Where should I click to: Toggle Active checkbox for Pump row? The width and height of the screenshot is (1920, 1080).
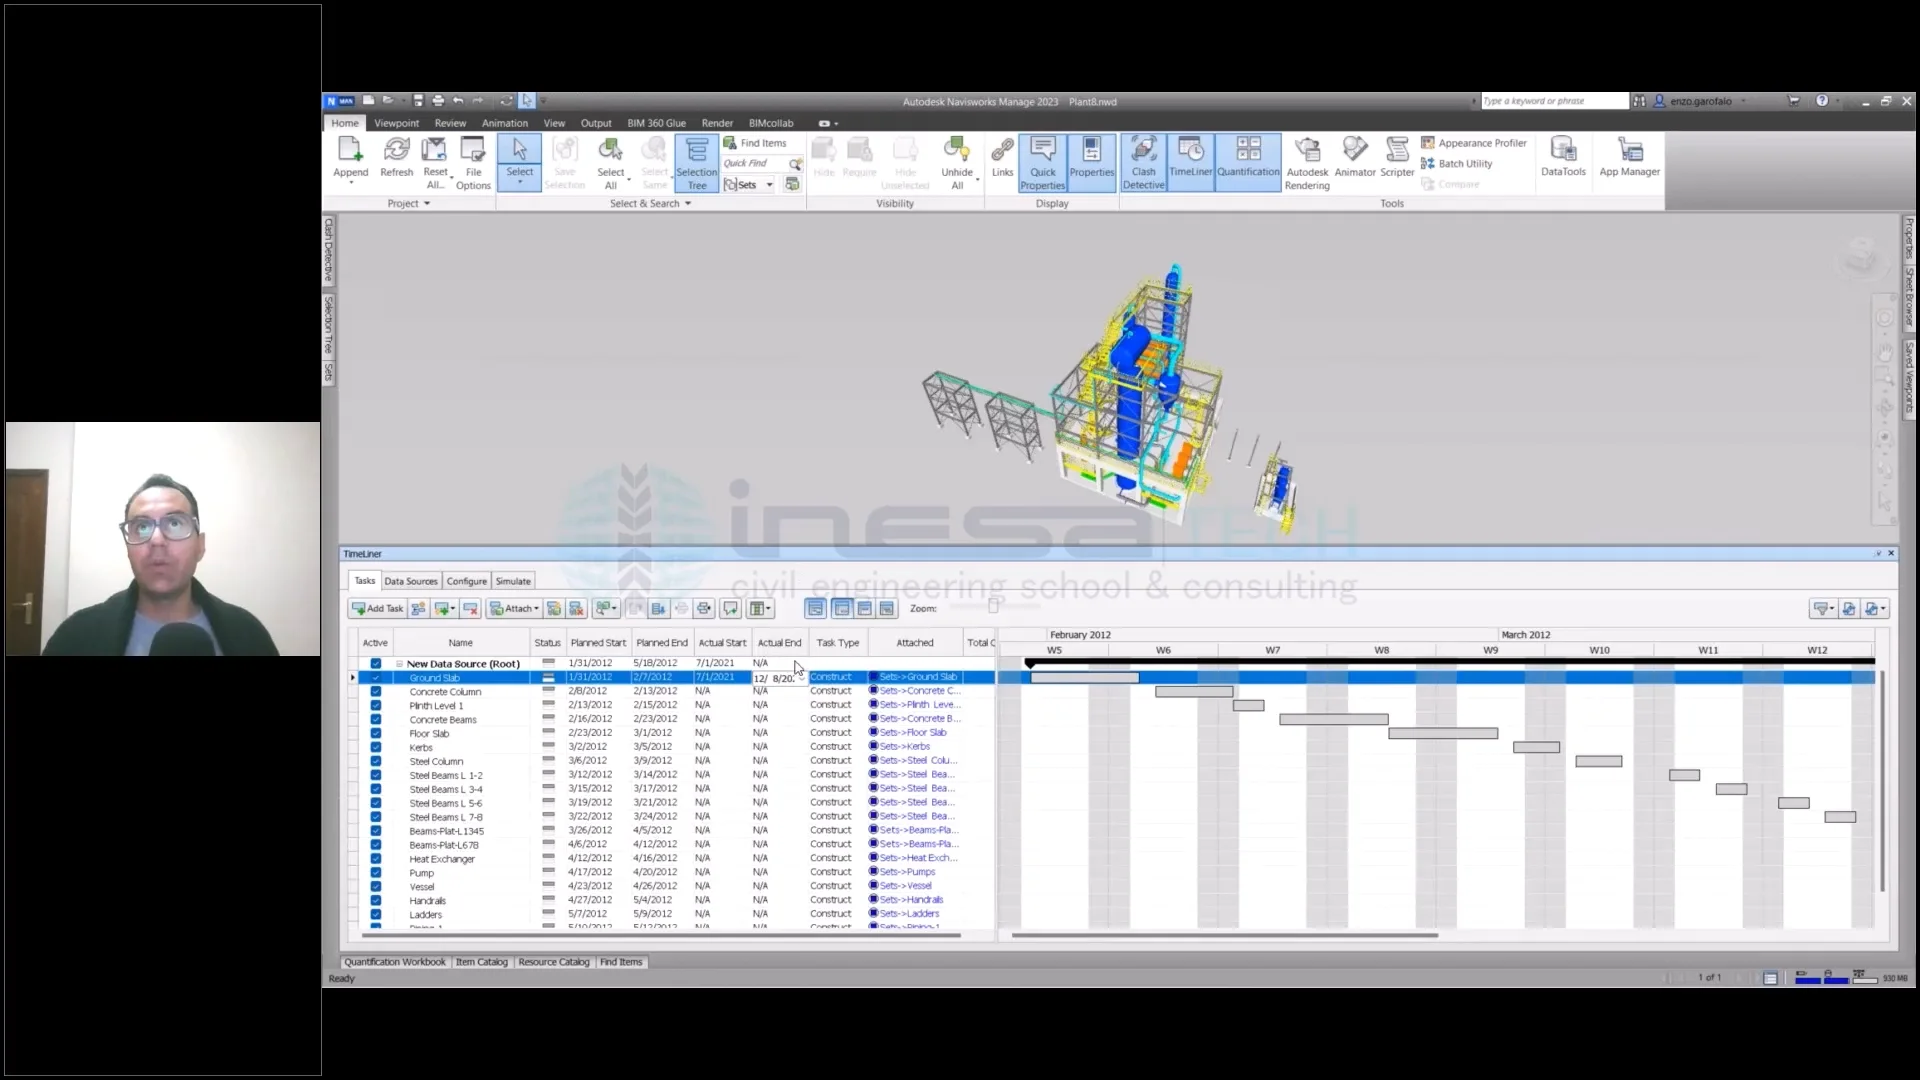tap(376, 873)
